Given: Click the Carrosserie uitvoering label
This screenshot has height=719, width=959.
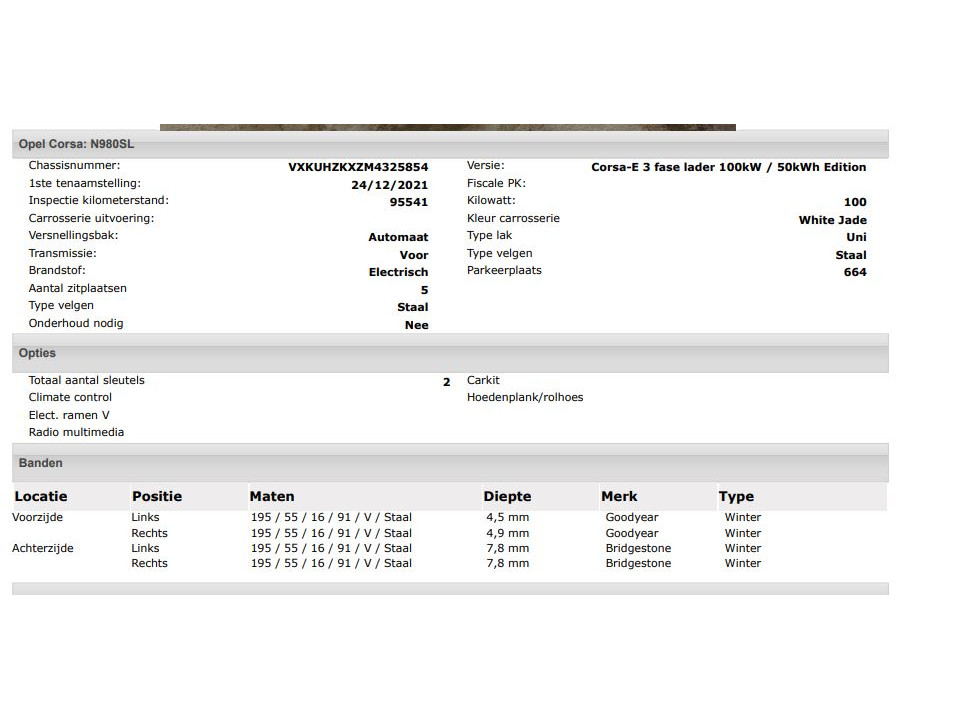Looking at the screenshot, I should 91,218.
